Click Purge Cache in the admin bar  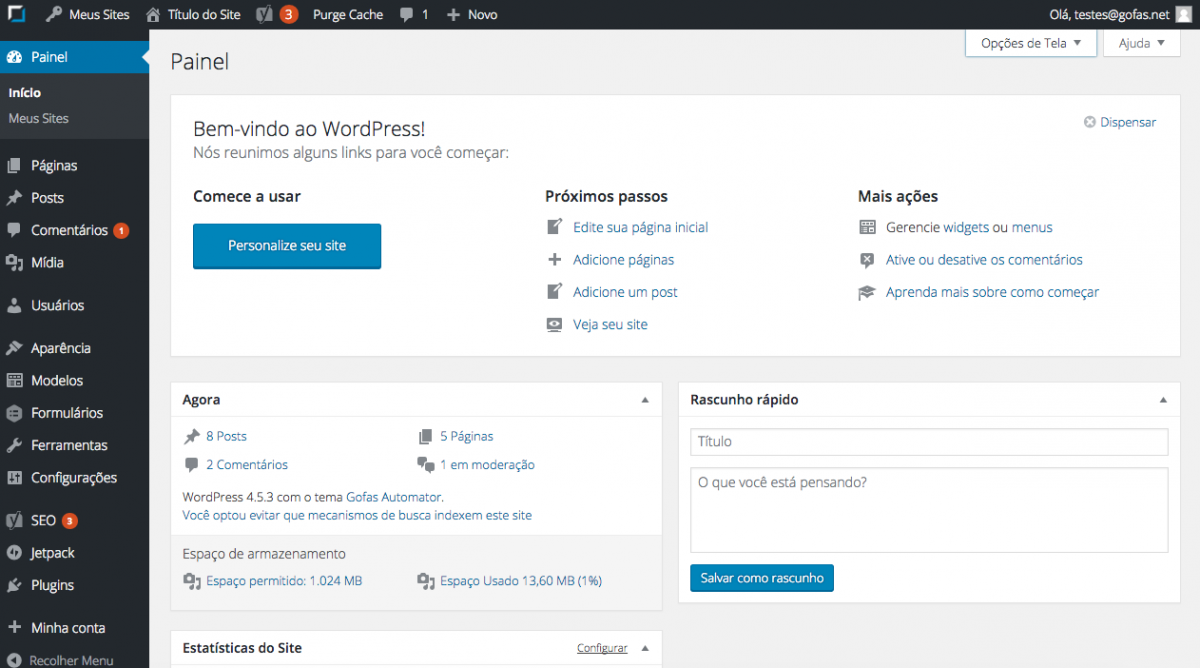coord(347,14)
